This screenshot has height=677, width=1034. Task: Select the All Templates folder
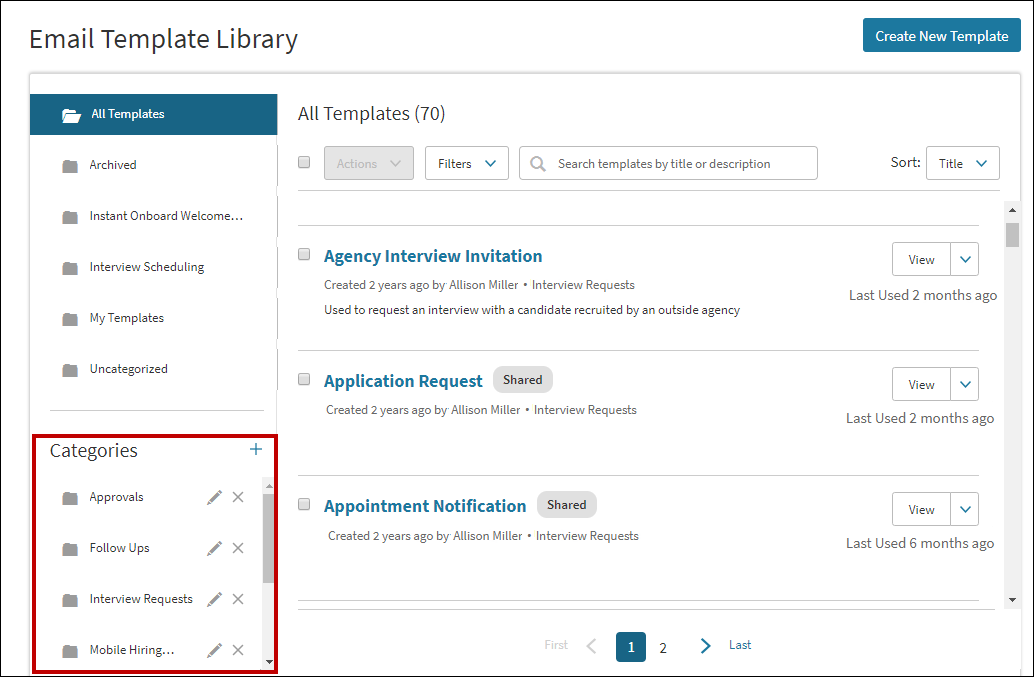154,115
